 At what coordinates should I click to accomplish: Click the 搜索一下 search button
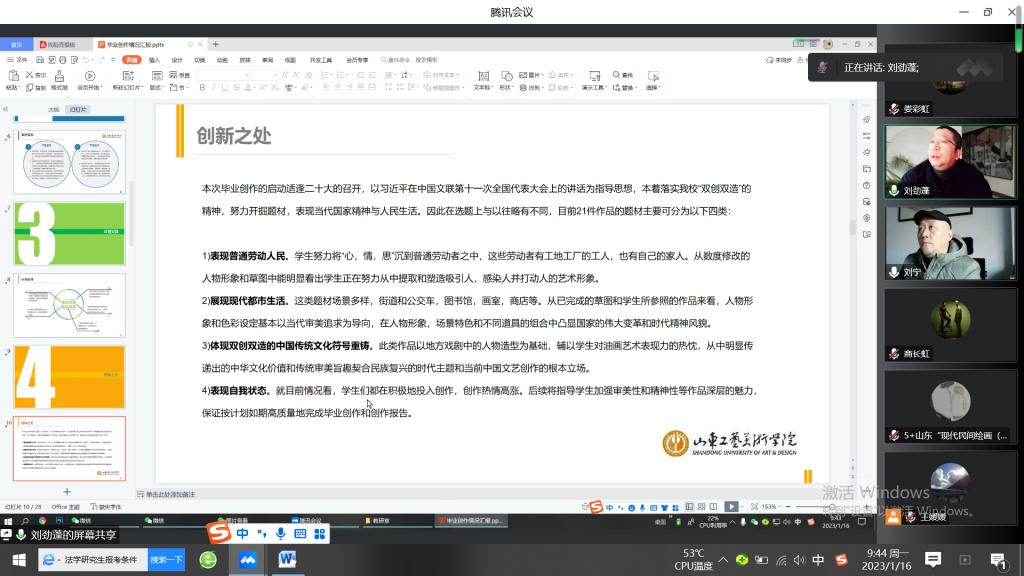pos(166,560)
